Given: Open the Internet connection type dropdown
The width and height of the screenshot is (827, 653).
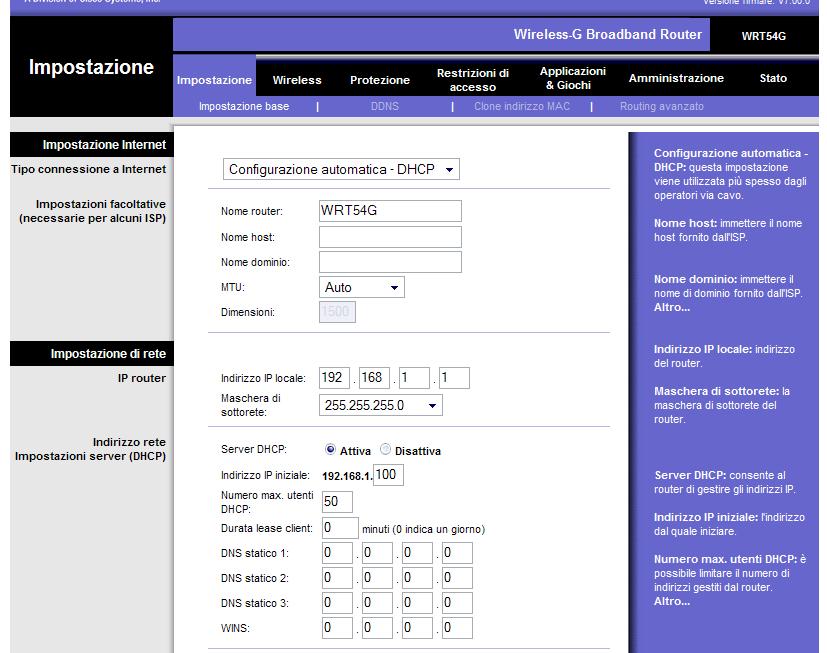Looking at the screenshot, I should pyautogui.click(x=341, y=169).
